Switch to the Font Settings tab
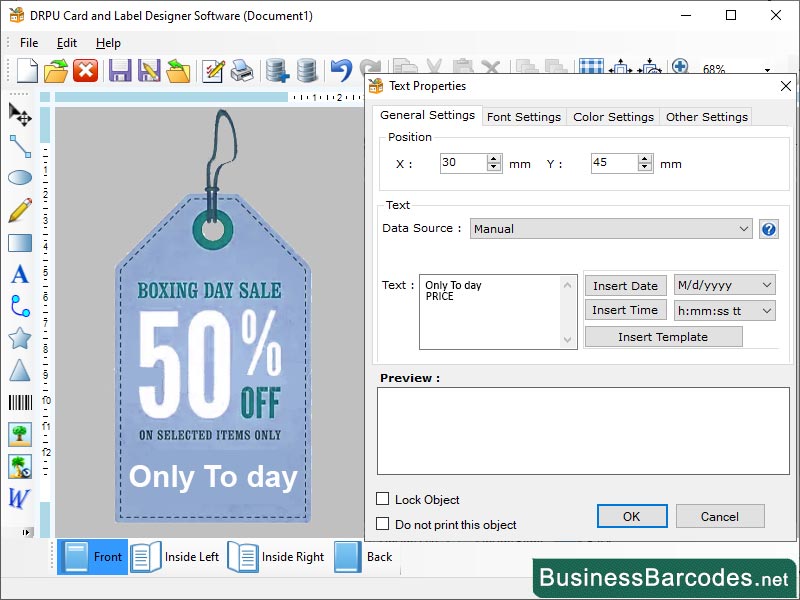Image resolution: width=800 pixels, height=600 pixels. click(523, 116)
